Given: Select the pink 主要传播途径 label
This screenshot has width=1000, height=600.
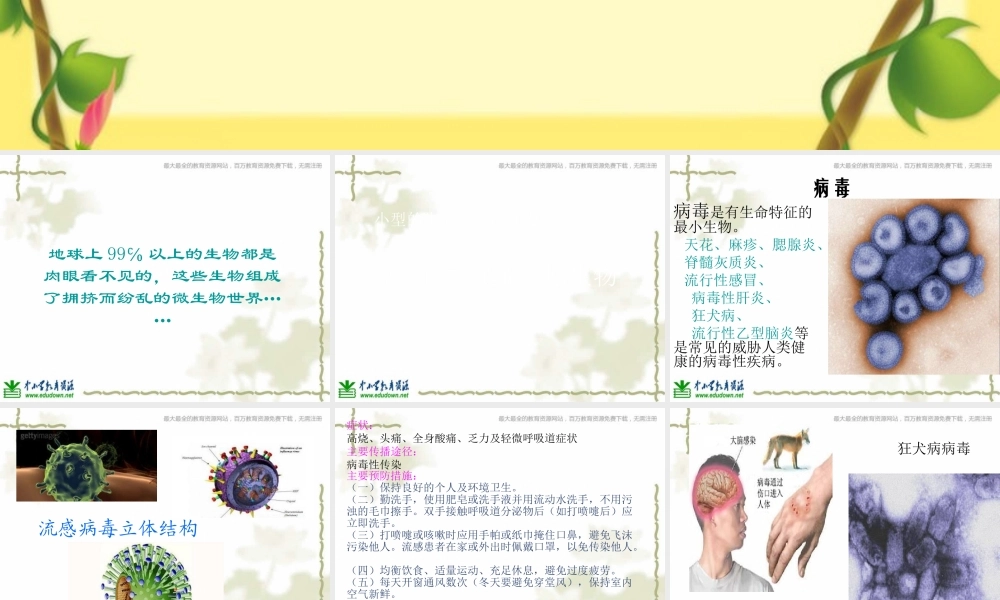Looking at the screenshot, I should (x=381, y=451).
